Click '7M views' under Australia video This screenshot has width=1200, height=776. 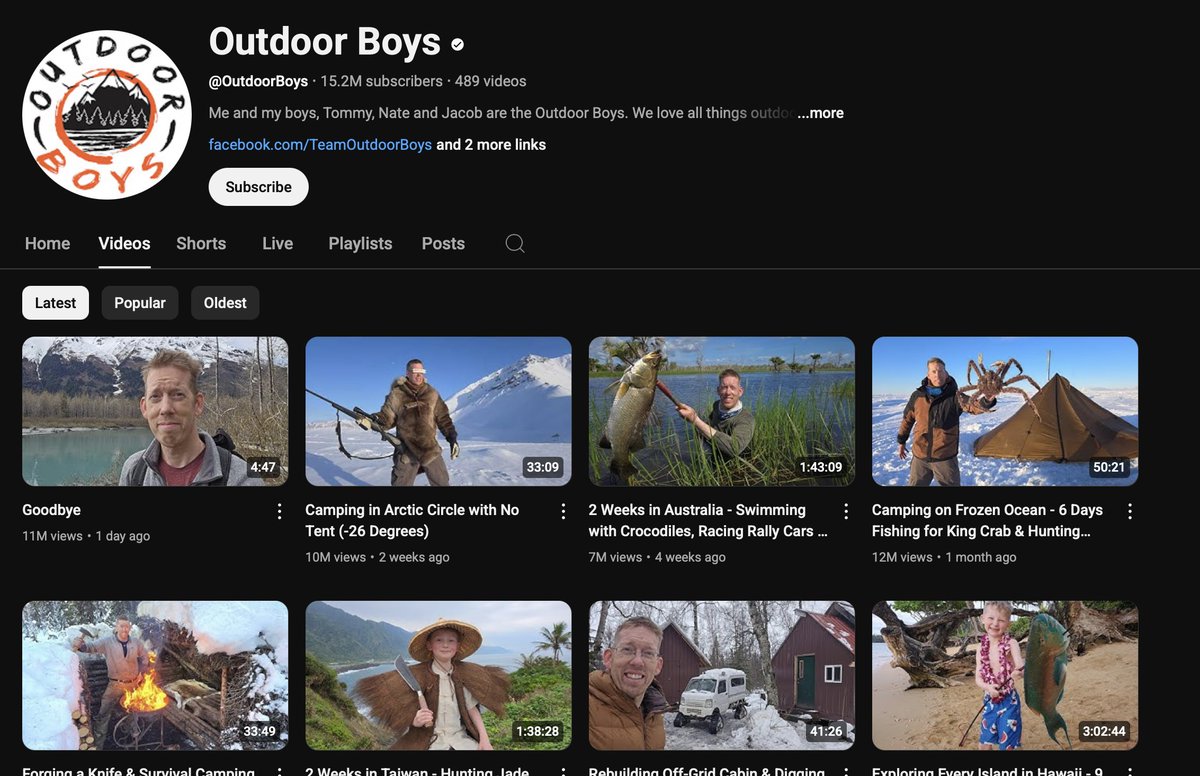click(x=615, y=557)
